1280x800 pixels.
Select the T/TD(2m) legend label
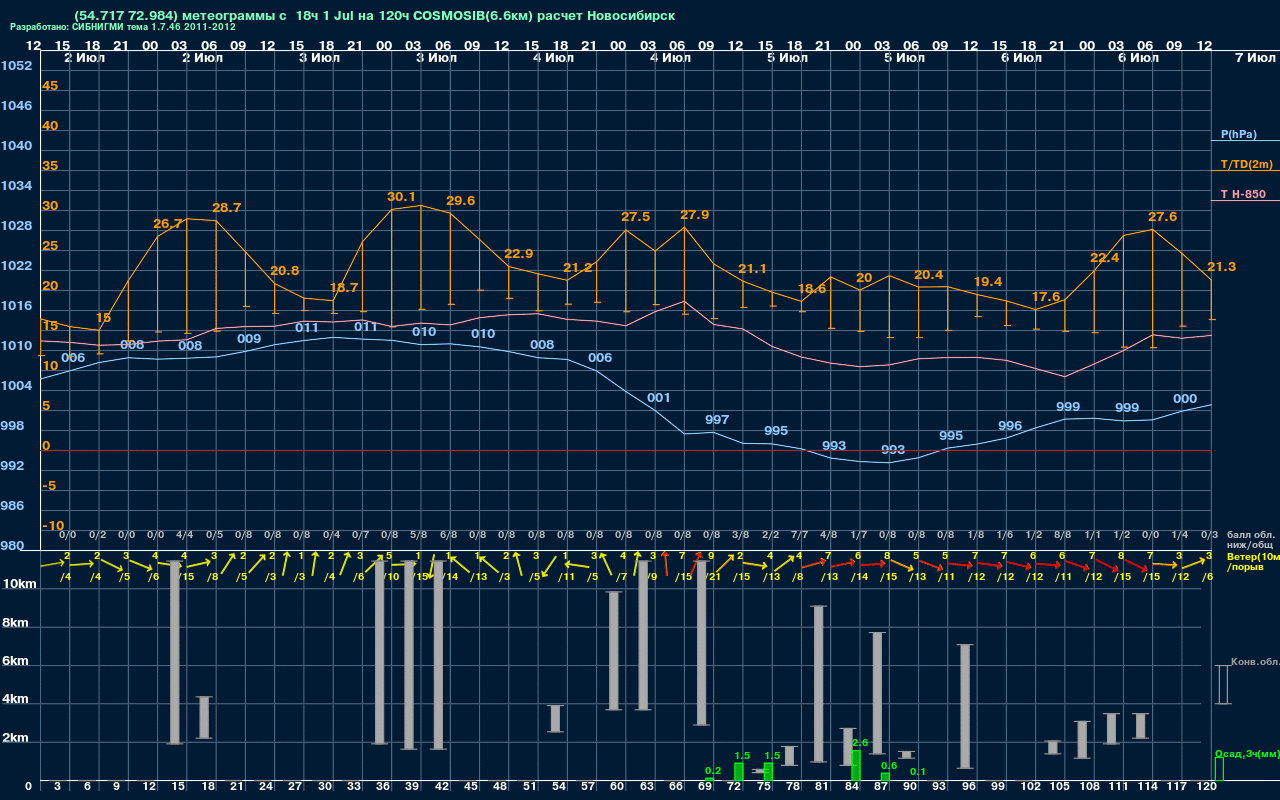pos(1246,164)
